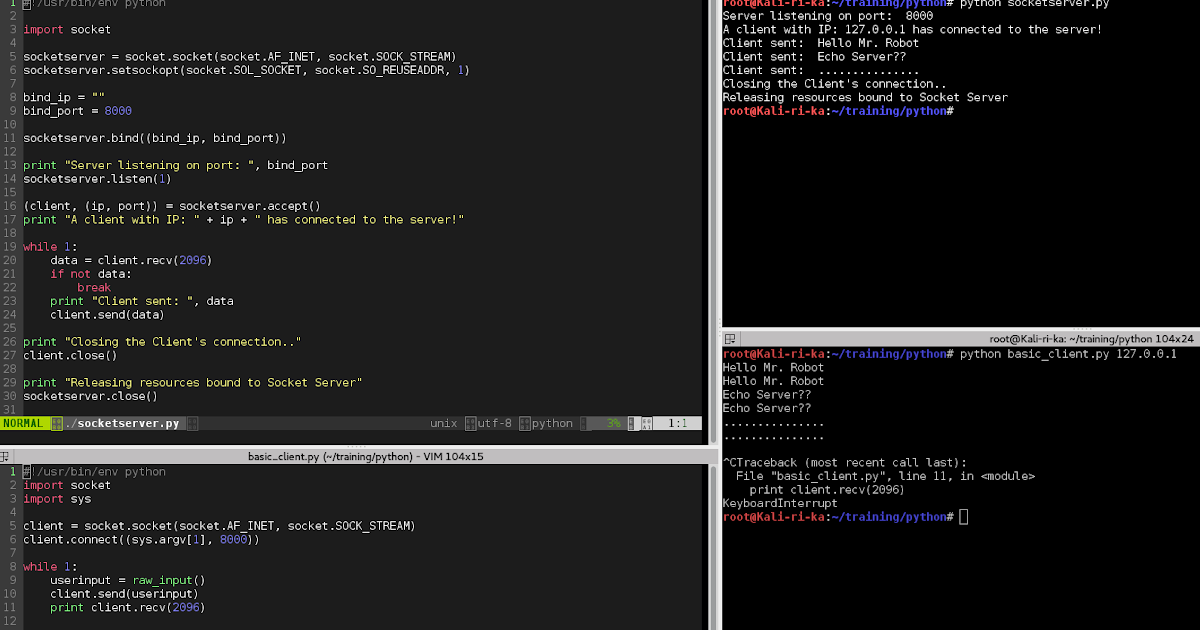Click the '3%' scroll percentage in the status line
This screenshot has height=630, width=1200.
613,424
